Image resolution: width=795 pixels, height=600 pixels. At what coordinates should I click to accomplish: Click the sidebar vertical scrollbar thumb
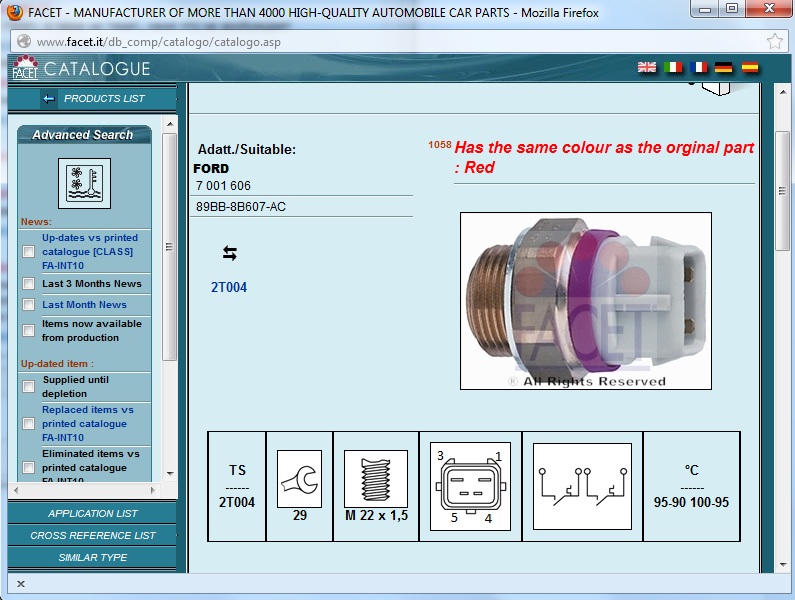tap(170, 247)
